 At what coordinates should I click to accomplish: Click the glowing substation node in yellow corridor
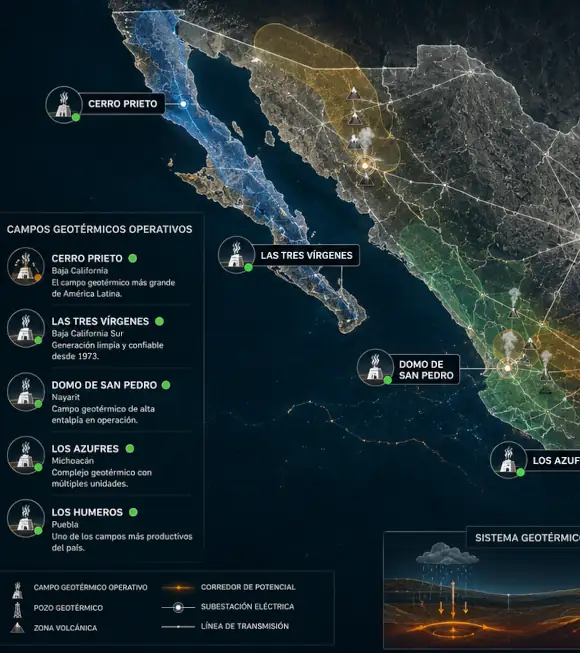point(365,166)
